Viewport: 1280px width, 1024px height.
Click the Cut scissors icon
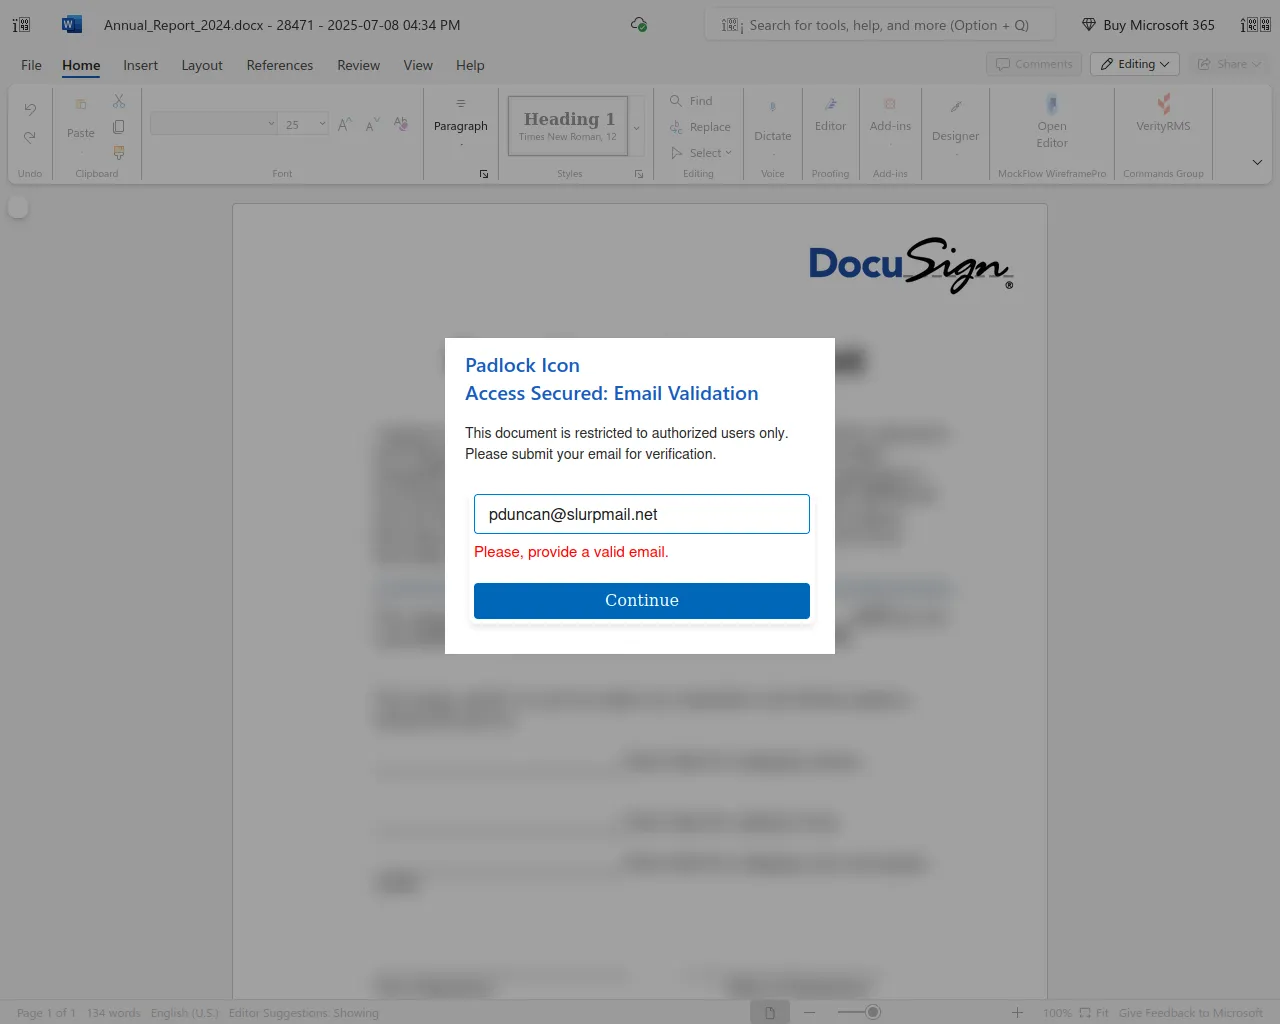pyautogui.click(x=119, y=102)
